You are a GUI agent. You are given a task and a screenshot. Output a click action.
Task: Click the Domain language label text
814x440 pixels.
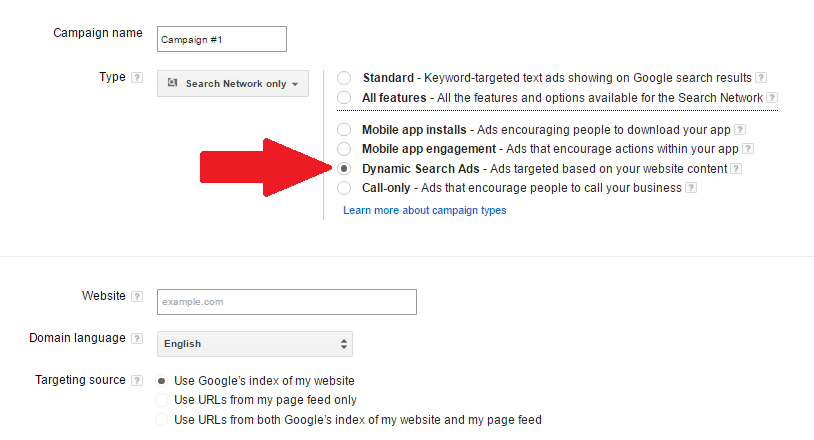(77, 338)
